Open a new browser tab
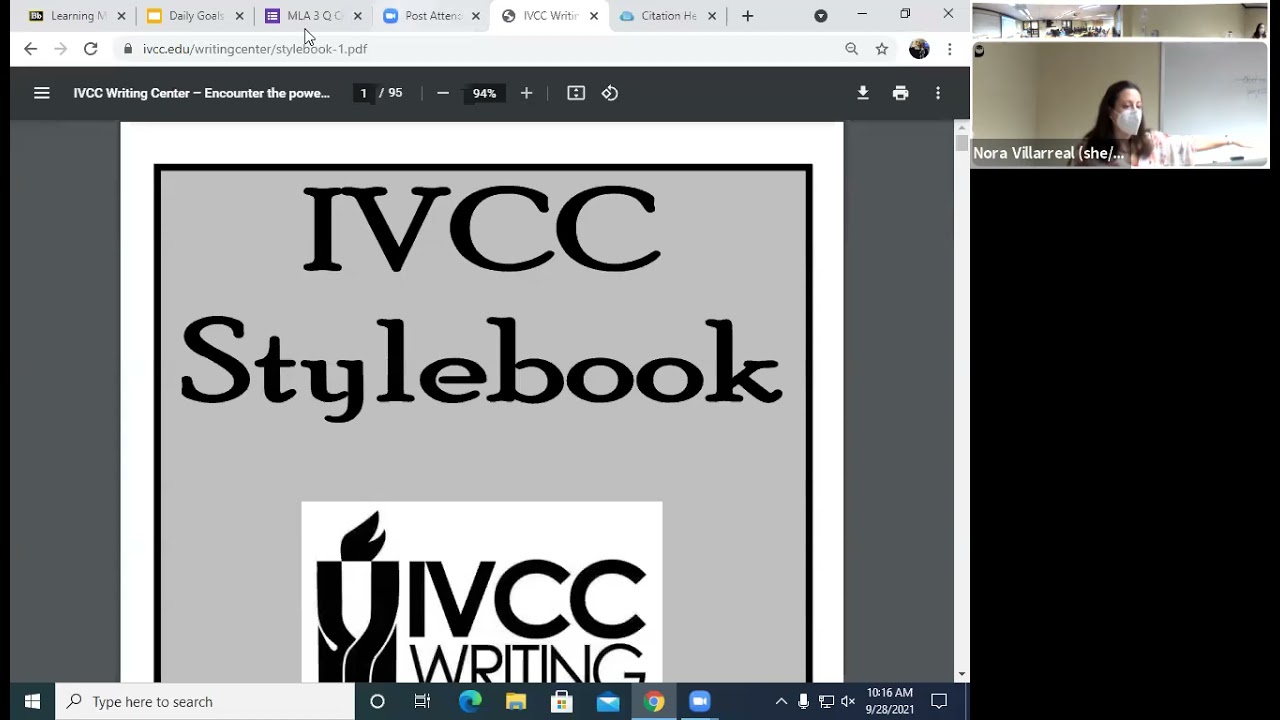 (x=747, y=16)
